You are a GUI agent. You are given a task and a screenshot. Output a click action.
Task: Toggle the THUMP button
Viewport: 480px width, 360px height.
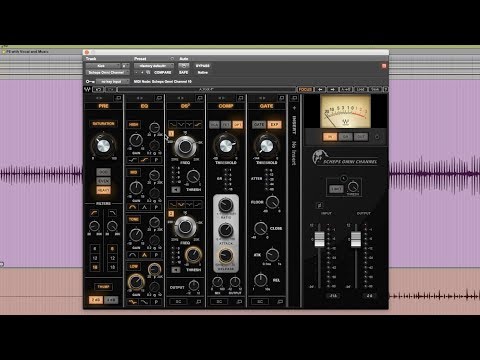pyautogui.click(x=103, y=287)
